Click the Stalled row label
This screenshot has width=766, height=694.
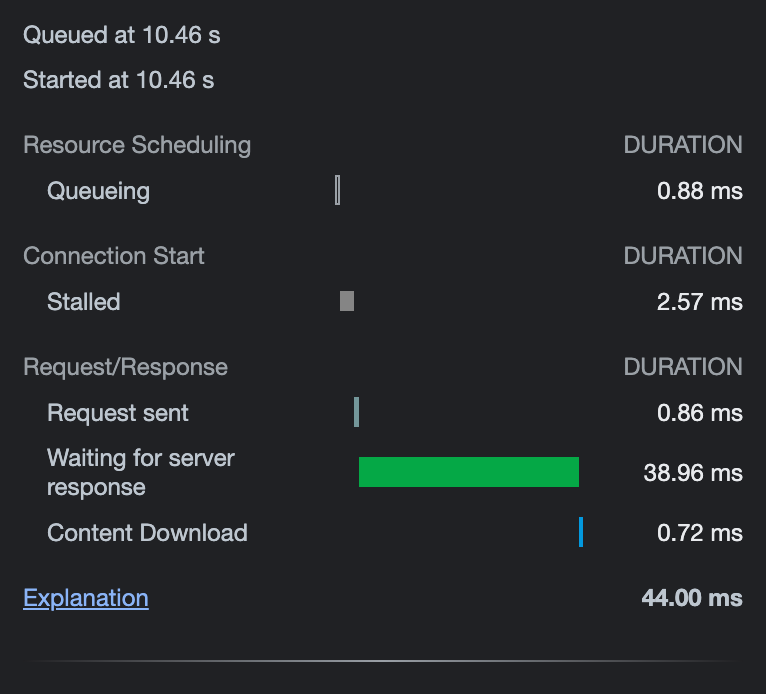(x=84, y=302)
